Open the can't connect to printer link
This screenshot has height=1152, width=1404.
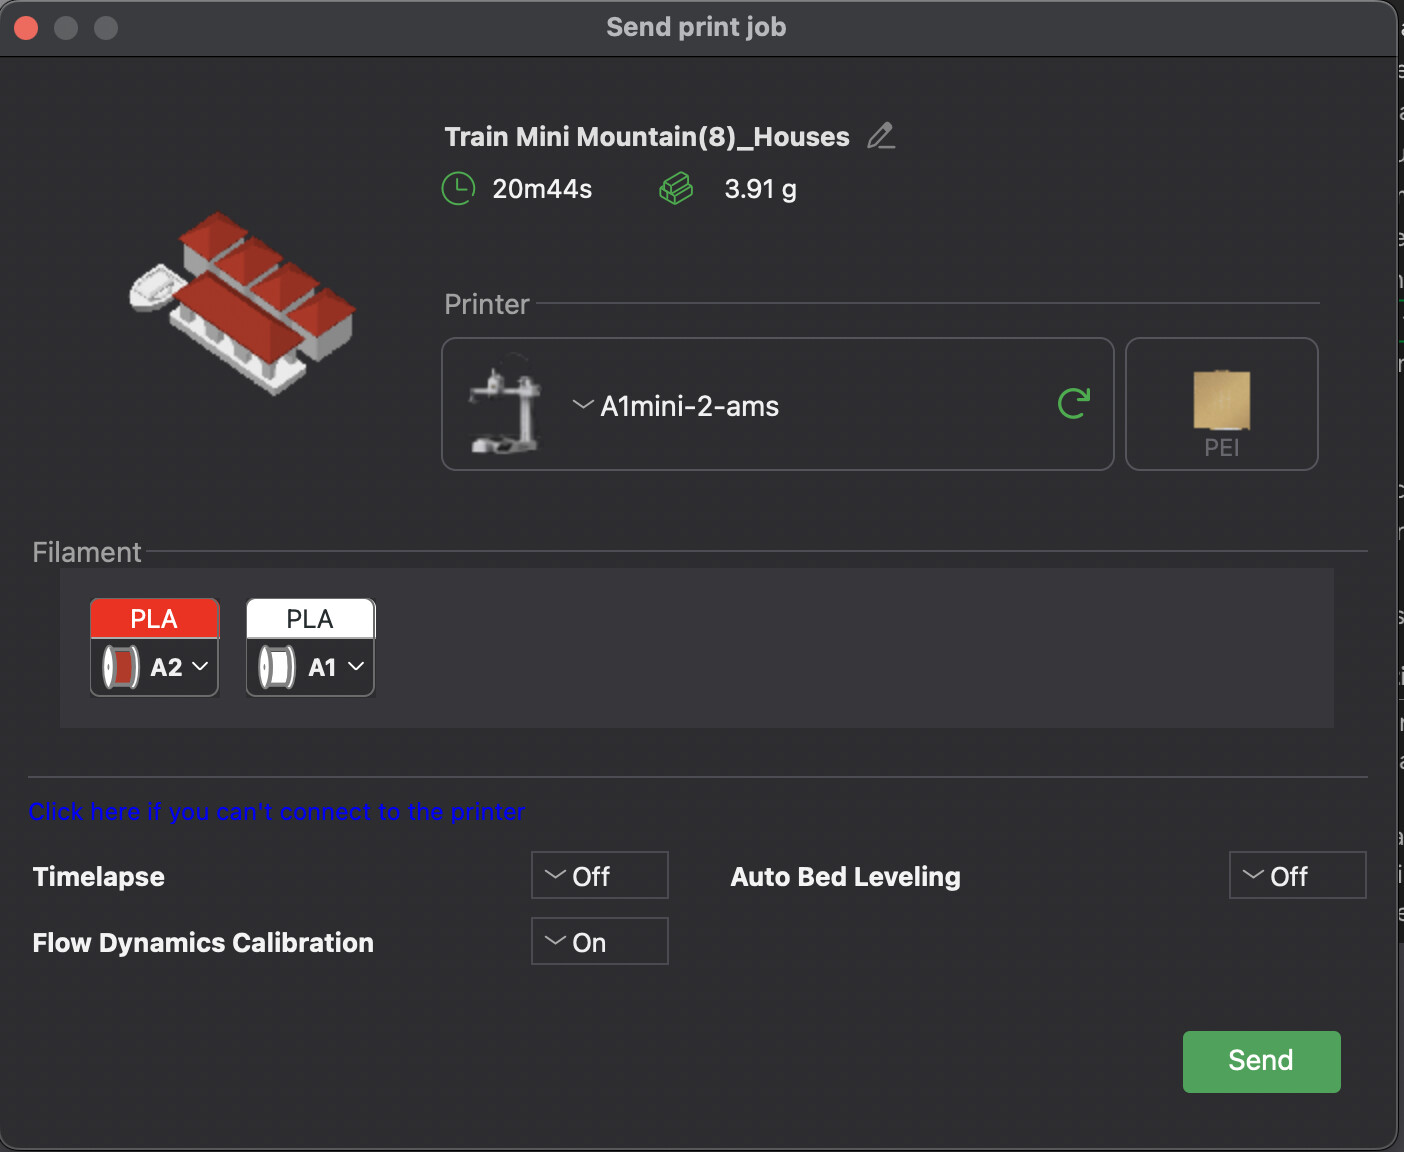coord(277,812)
